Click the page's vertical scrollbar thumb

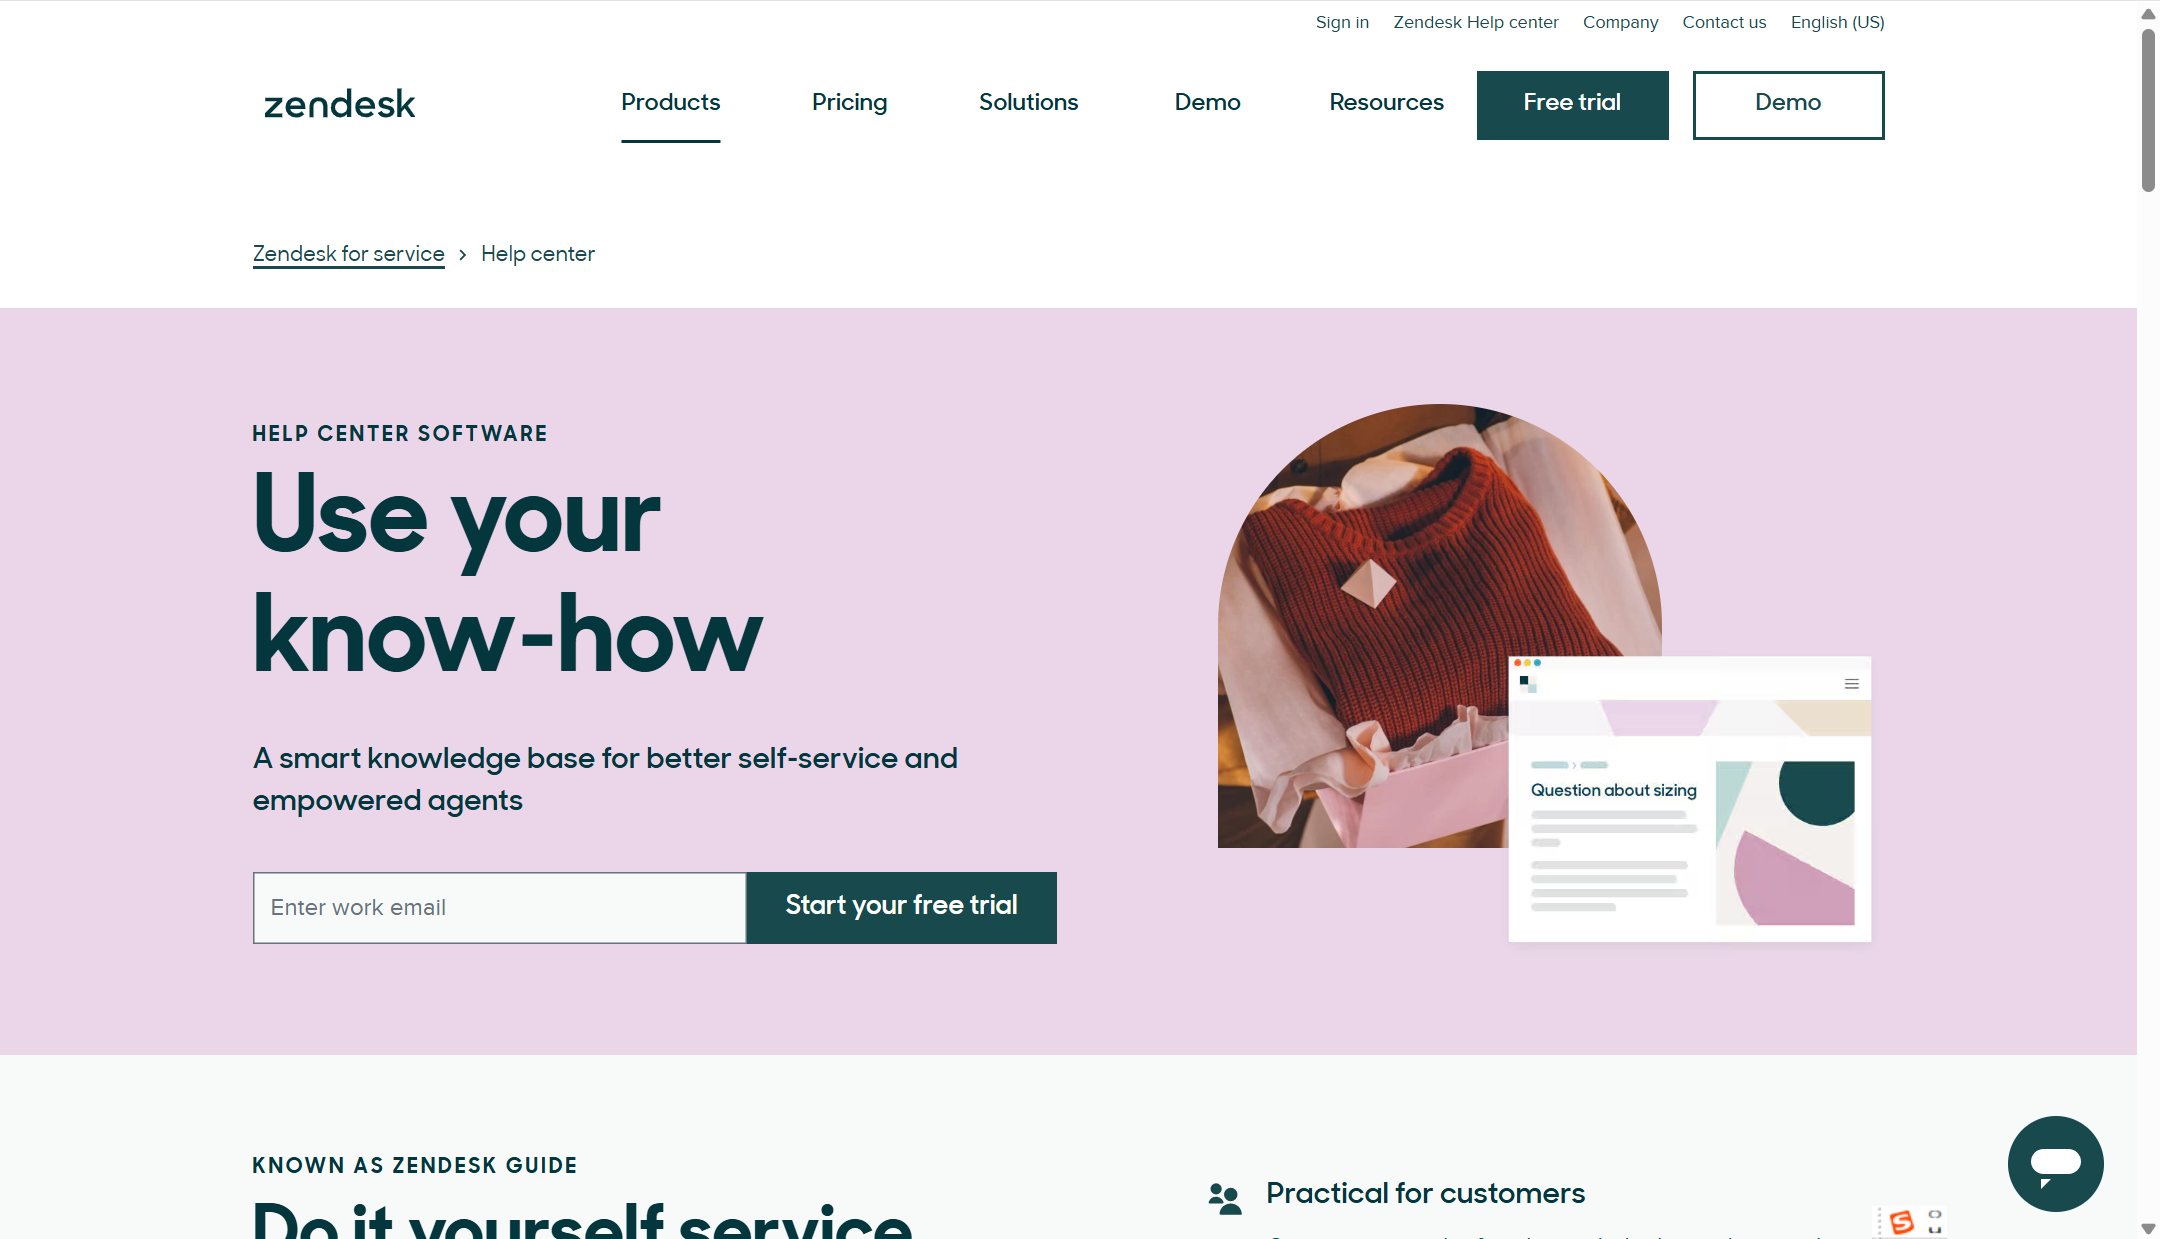tap(2147, 110)
